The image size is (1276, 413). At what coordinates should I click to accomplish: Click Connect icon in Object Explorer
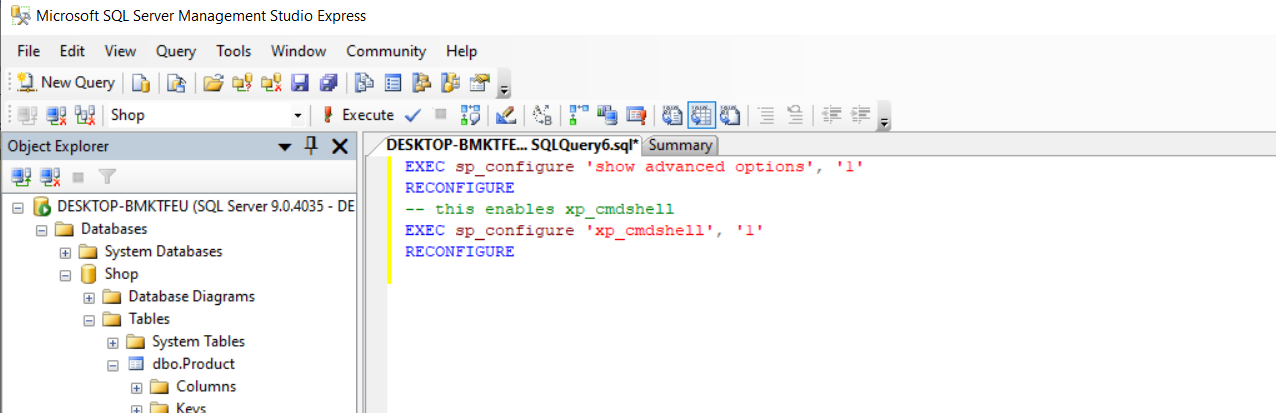point(22,177)
